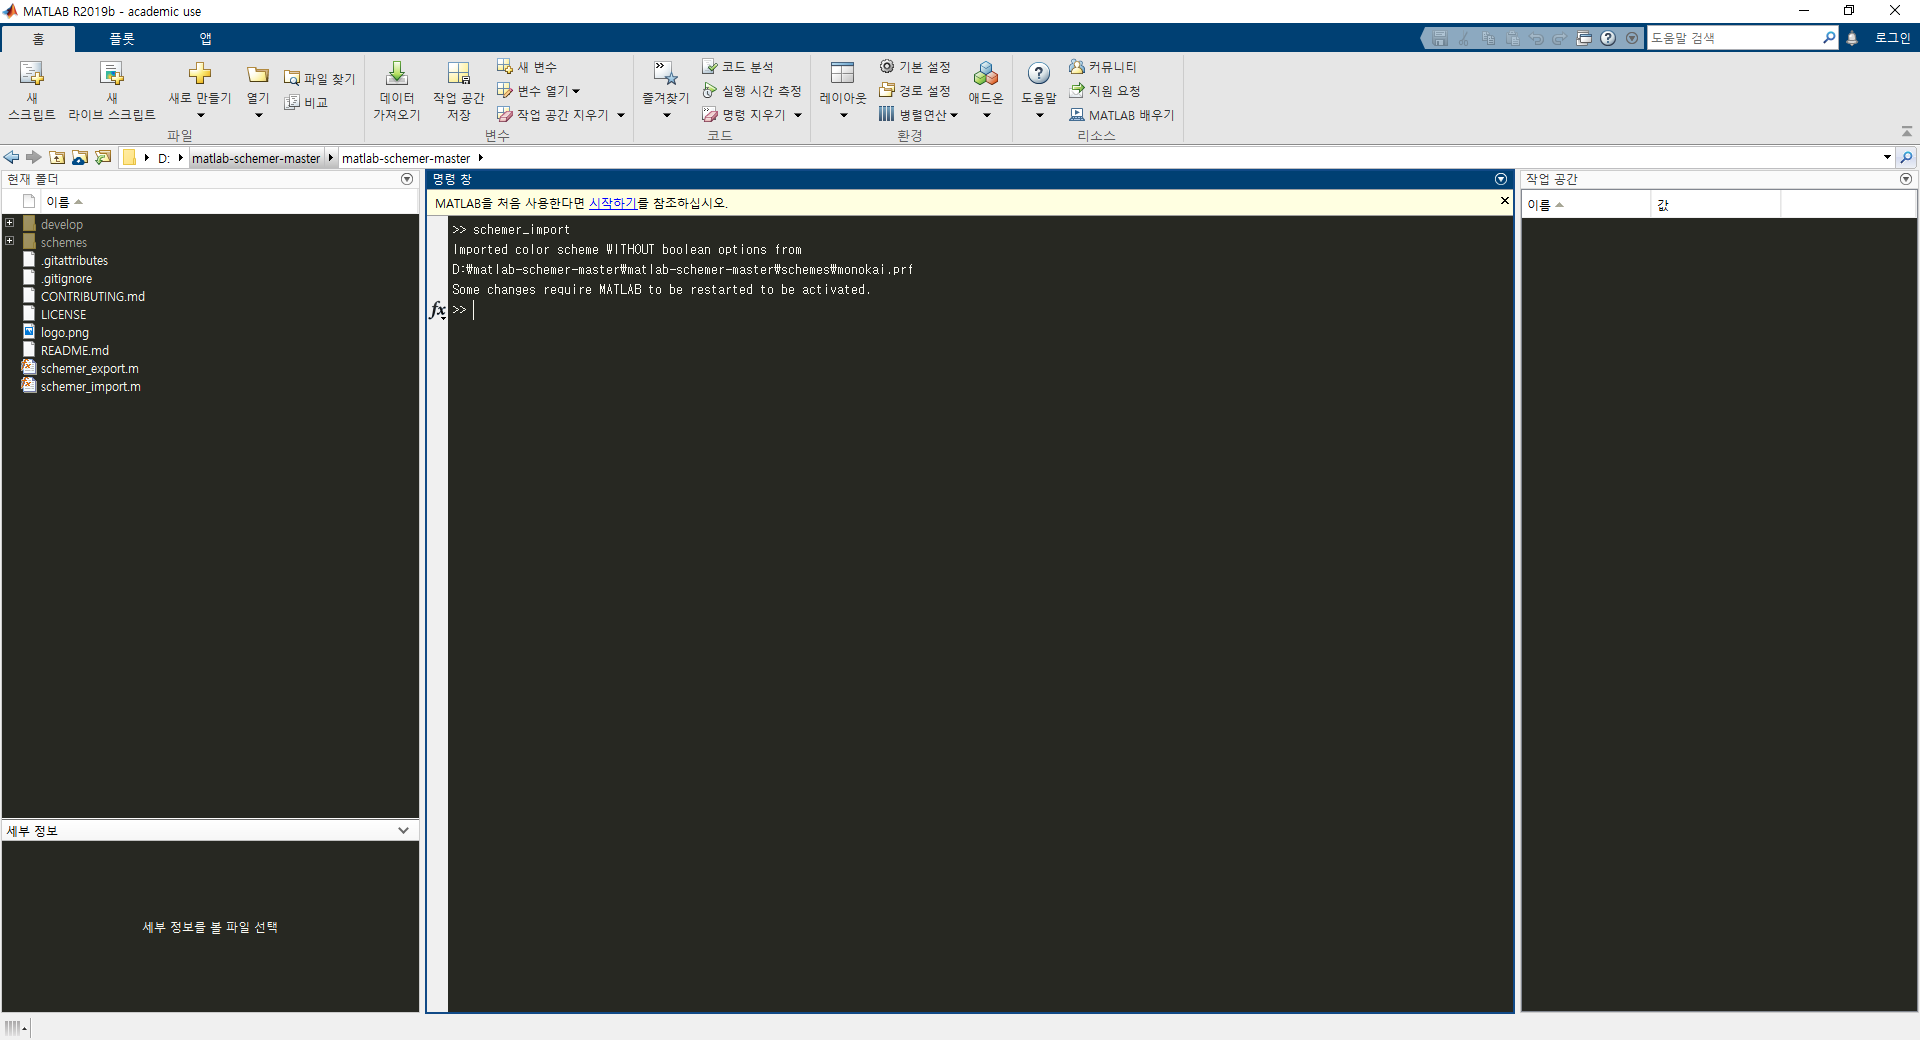Click the Save Workspace (작업 공간 저장) icon
The image size is (1920, 1040).
coord(459,73)
